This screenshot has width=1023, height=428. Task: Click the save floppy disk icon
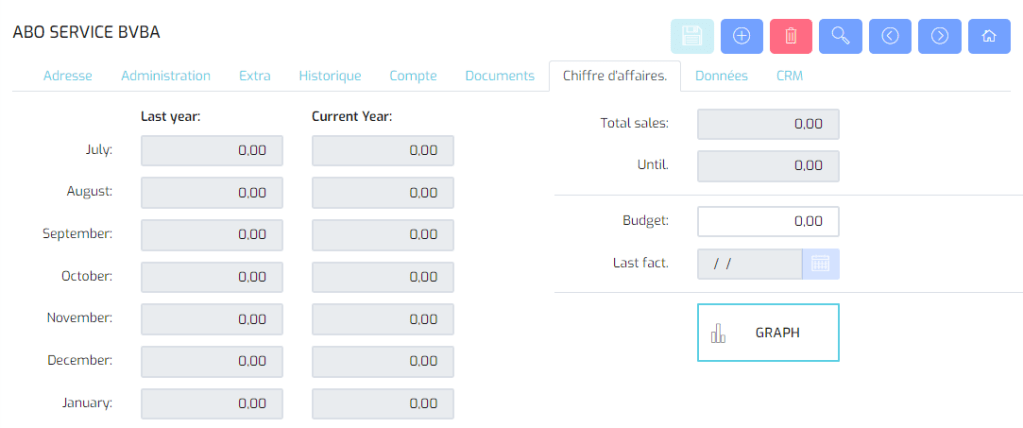[x=692, y=36]
